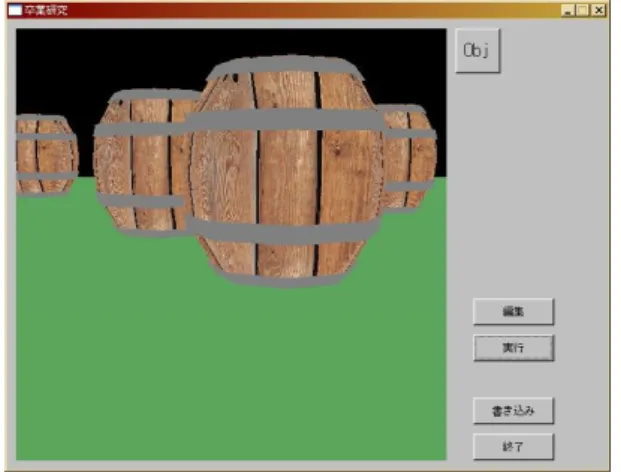Viewport: 621px width, 472px height.
Task: Open the 編集 (edit) button
Action: (513, 312)
